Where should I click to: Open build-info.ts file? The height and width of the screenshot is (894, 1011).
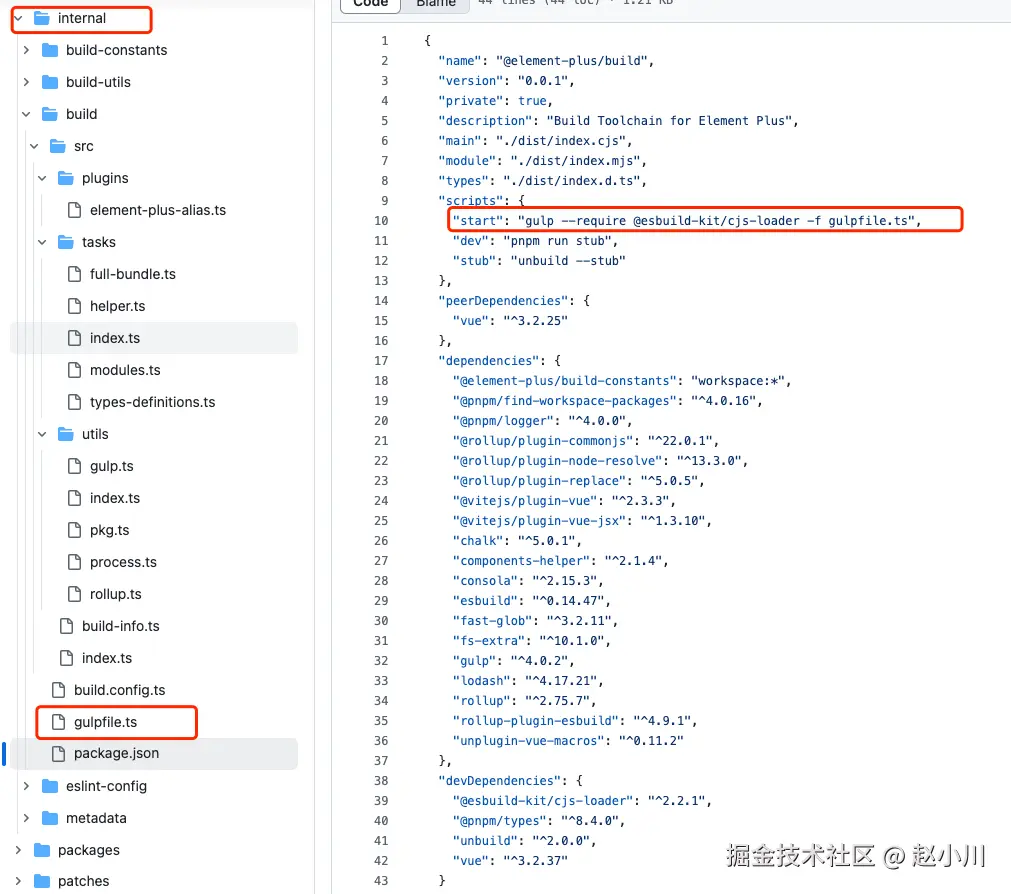tap(121, 626)
